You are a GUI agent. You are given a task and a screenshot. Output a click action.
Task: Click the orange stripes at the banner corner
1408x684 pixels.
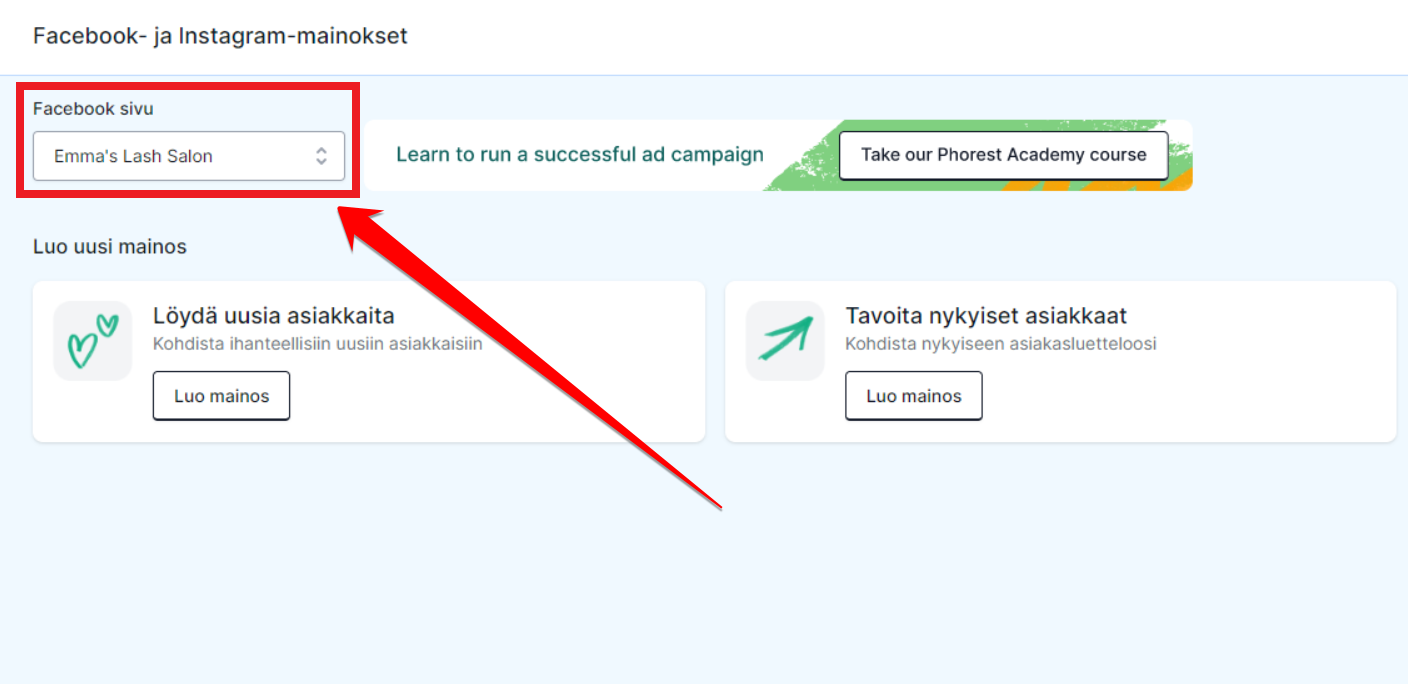[x=1100, y=185]
